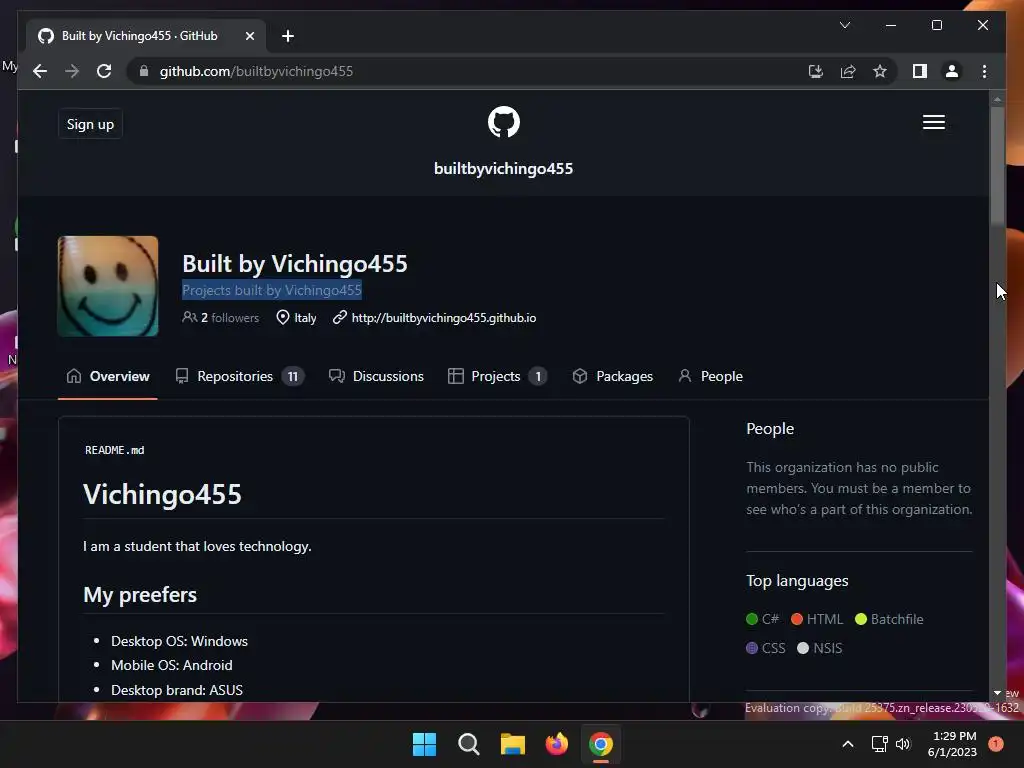Image resolution: width=1024 pixels, height=768 pixels.
Task: Click the Sign up button
Action: click(90, 124)
